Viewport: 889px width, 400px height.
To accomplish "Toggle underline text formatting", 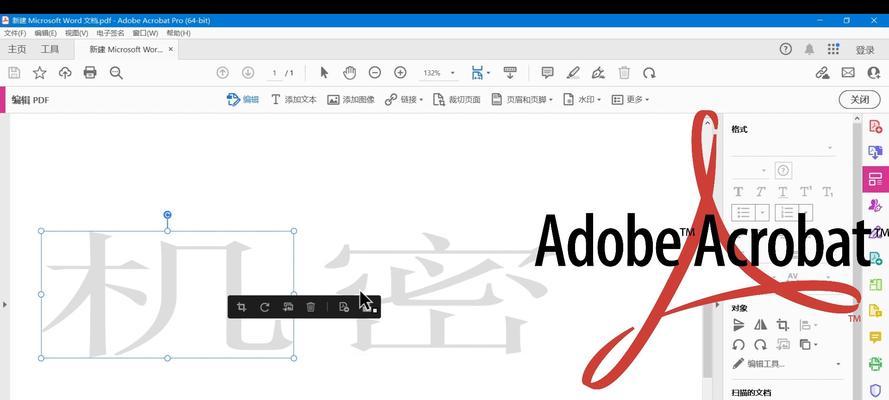I will tap(782, 192).
